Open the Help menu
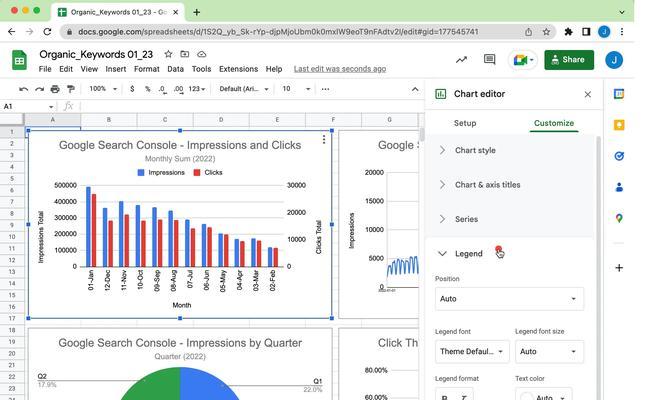This screenshot has height=400, width=667. [274, 69]
